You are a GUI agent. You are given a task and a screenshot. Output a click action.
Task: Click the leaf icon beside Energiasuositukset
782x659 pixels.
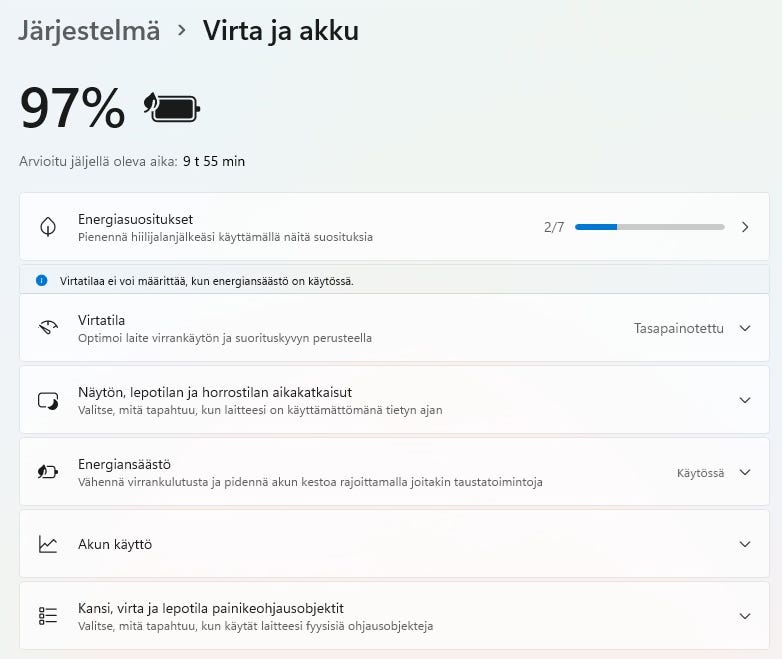48,227
